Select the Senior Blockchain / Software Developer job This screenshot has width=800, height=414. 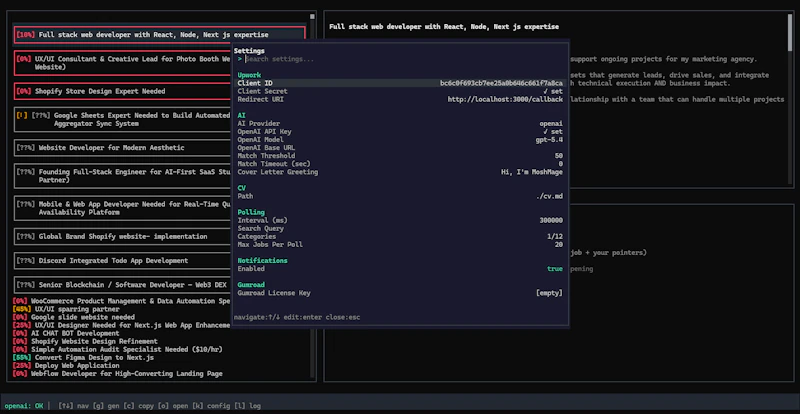coord(123,285)
